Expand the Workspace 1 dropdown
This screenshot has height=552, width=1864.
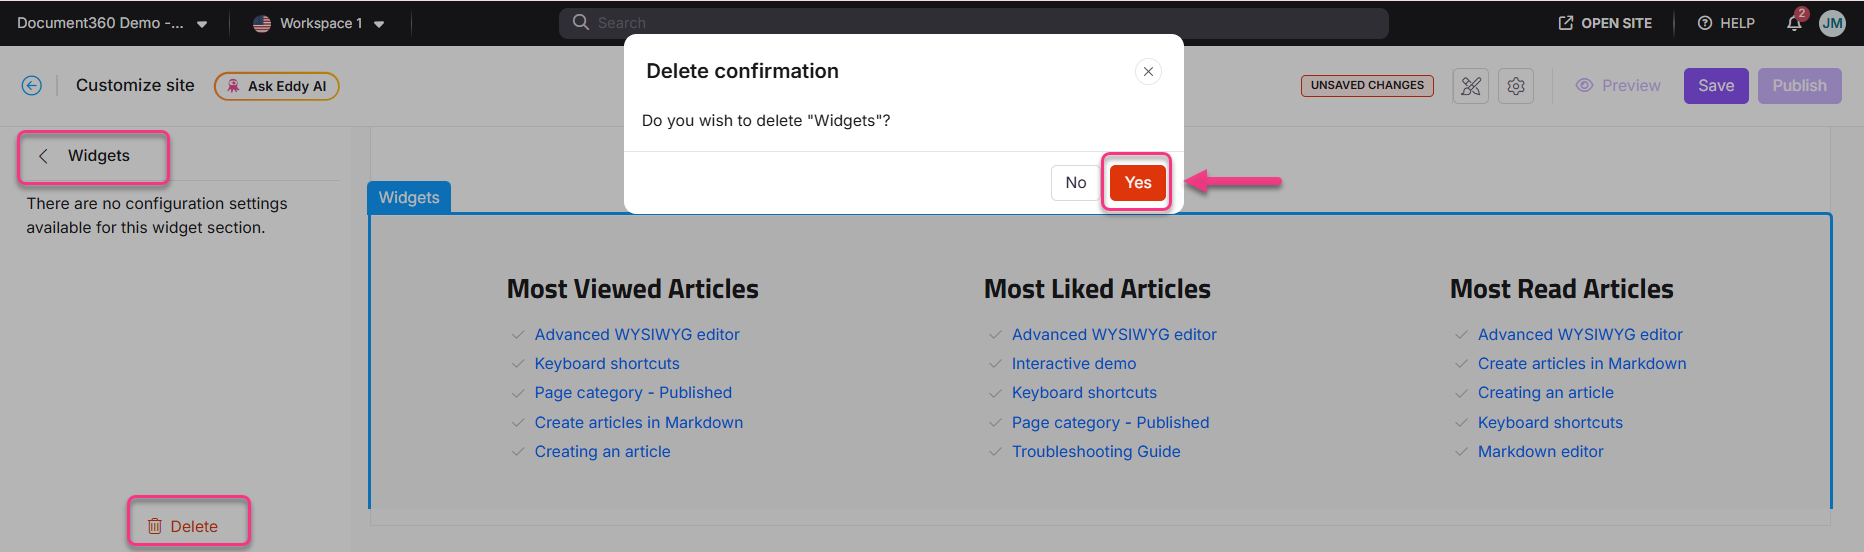point(319,23)
